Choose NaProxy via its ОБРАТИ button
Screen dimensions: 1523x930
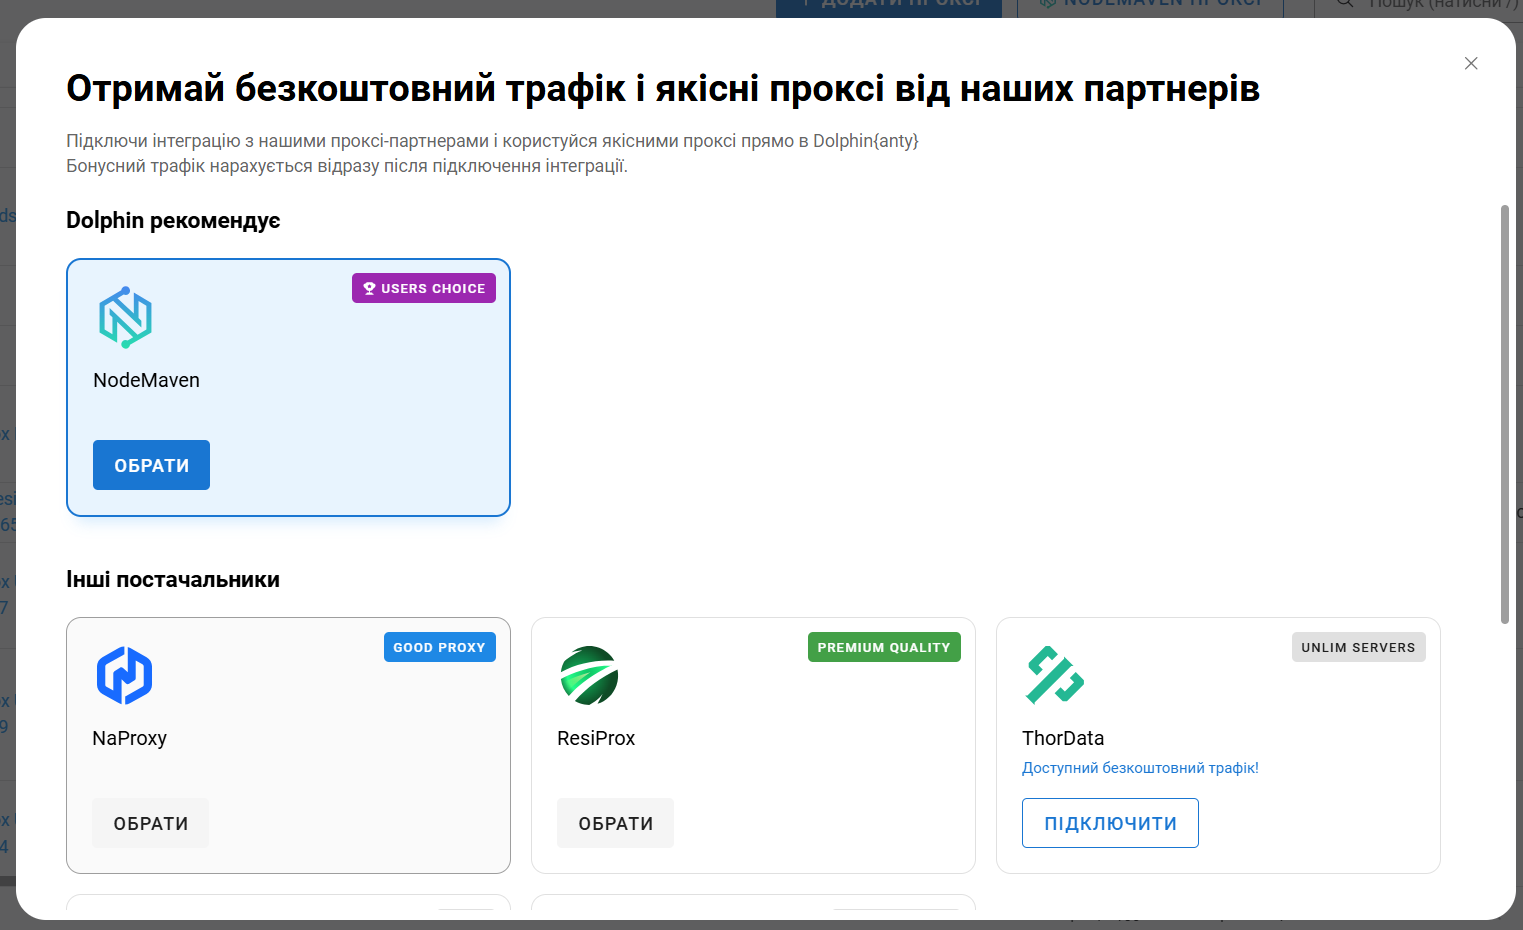point(151,823)
